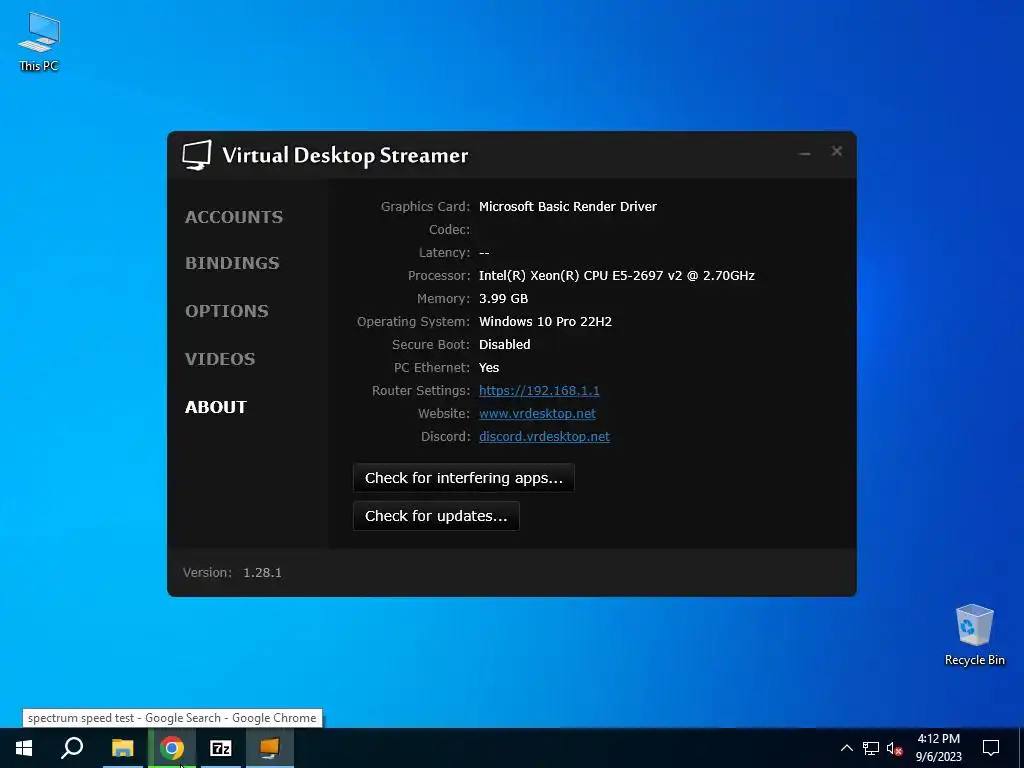This screenshot has width=1024, height=768.
Task: Click Virtual Desktop Streamer taskbar icon
Action: pos(270,748)
